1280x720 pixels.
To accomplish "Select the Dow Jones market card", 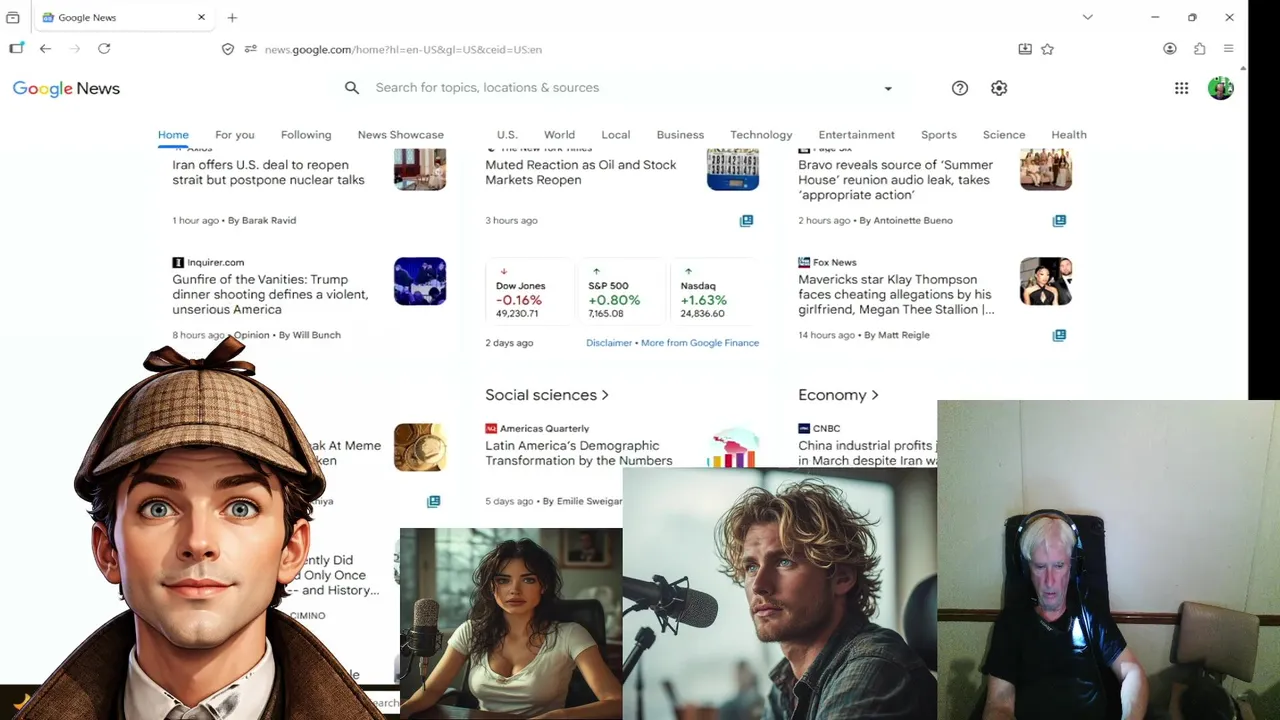I will click(529, 293).
